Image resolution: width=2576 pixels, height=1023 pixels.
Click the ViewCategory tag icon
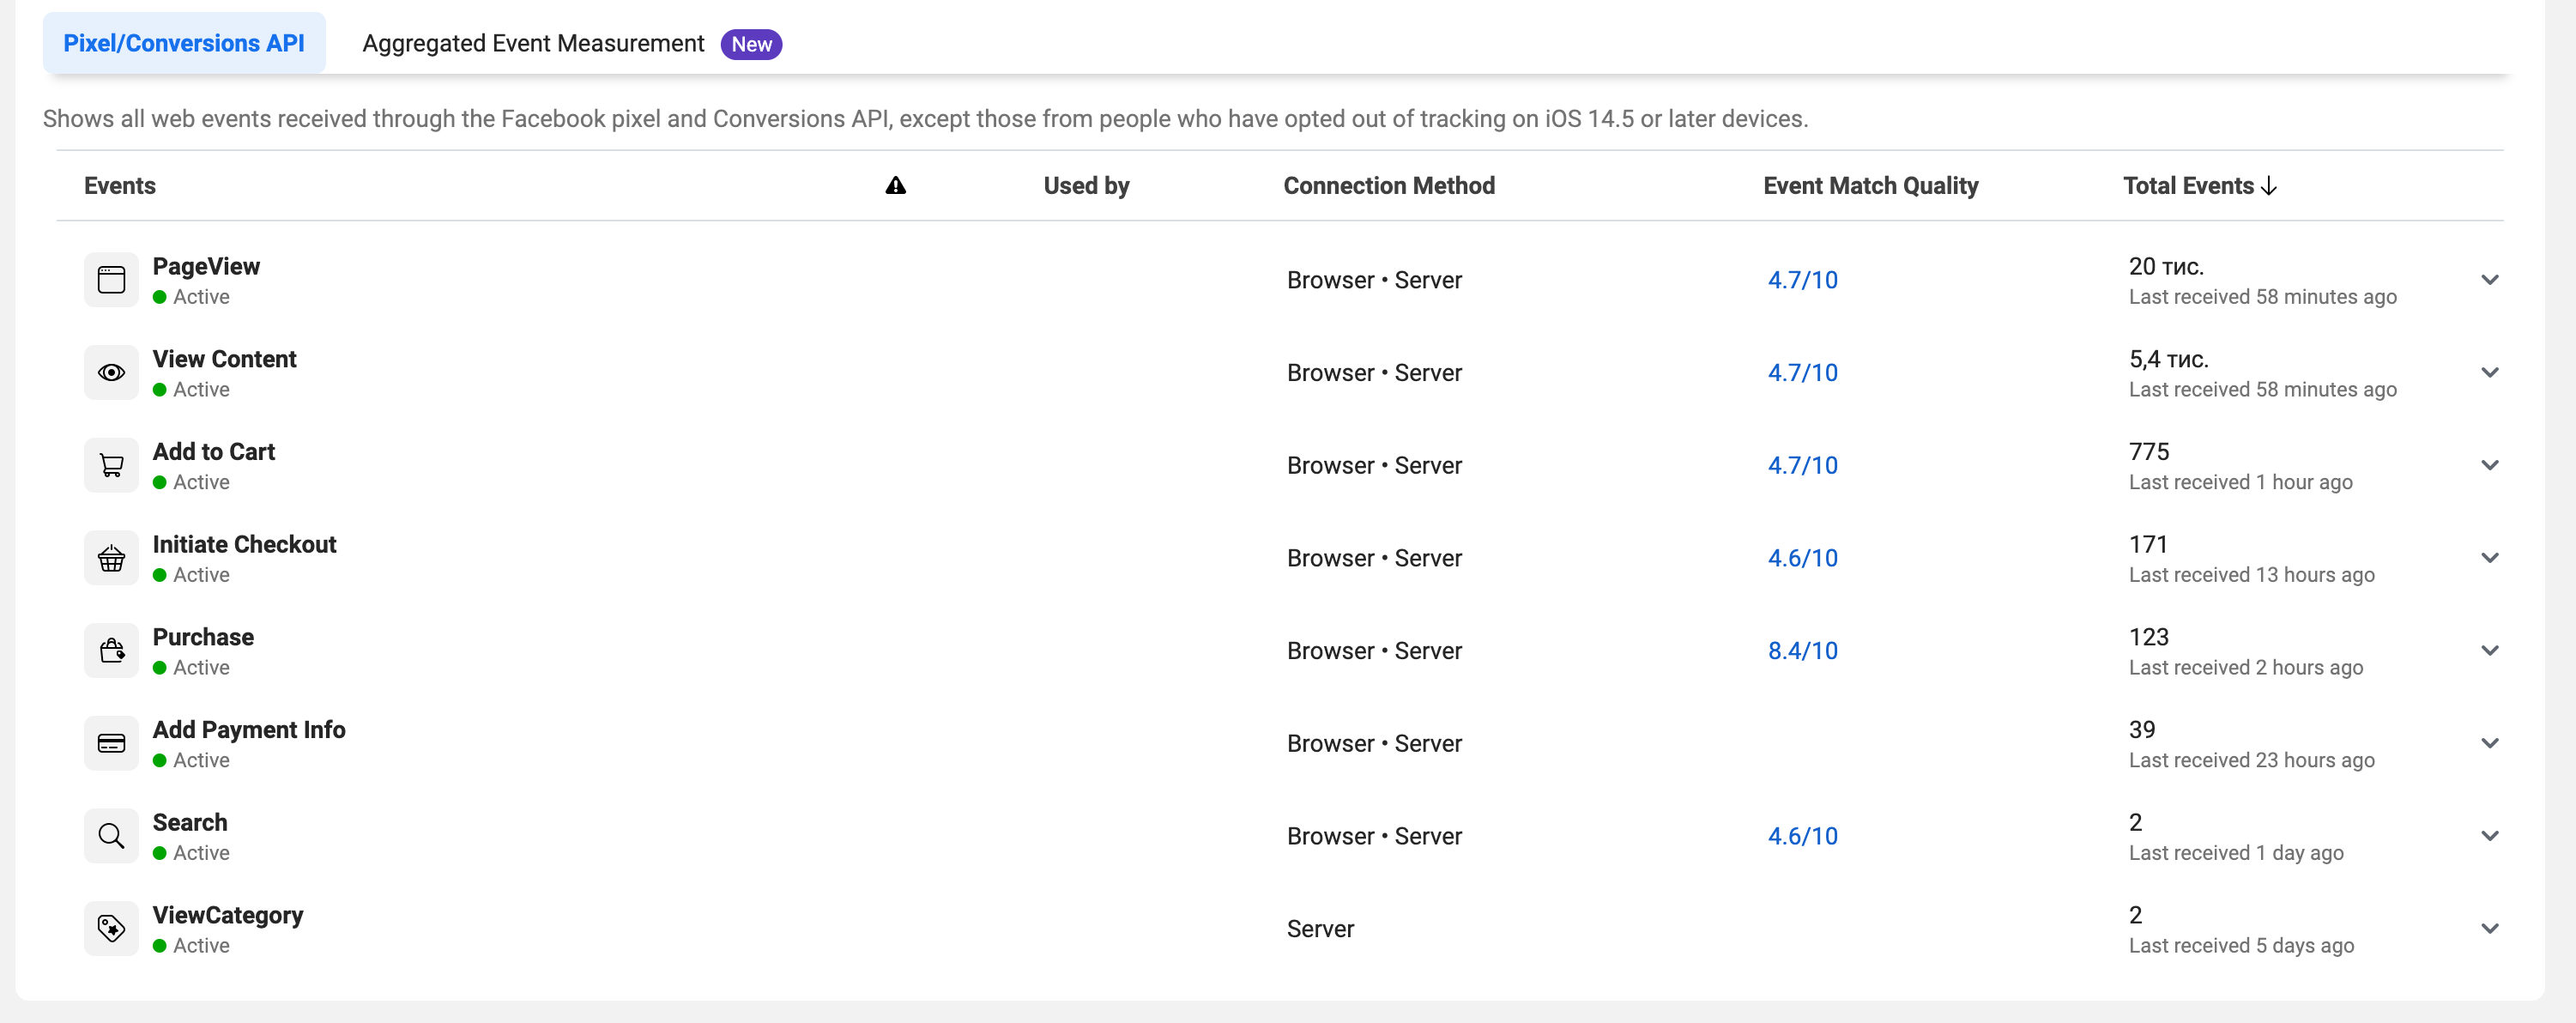click(x=111, y=929)
